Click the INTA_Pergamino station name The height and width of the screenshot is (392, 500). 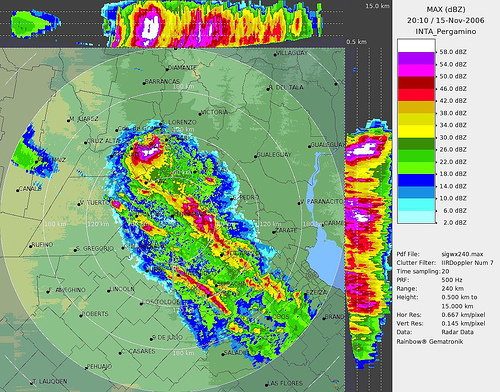[446, 32]
